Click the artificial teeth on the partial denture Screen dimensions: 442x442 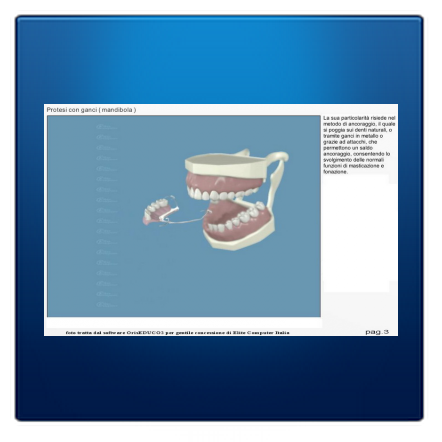[x=156, y=206]
